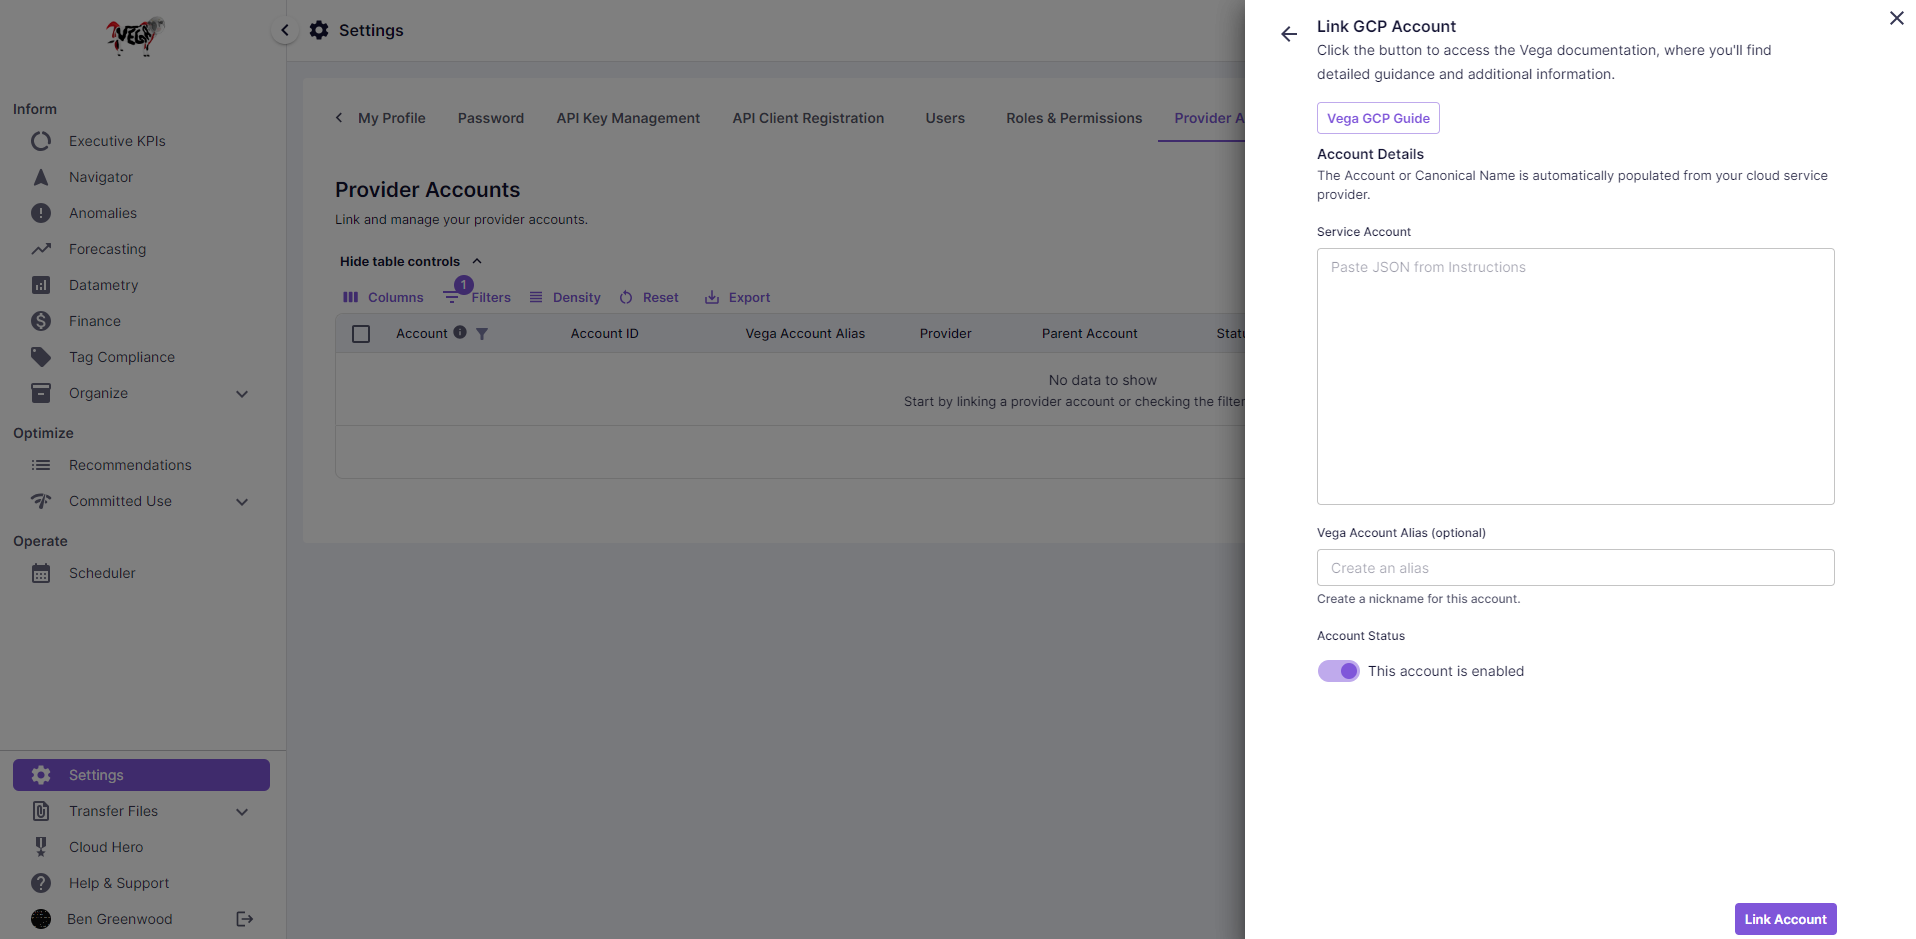
Task: Click the Service Account JSON text area
Action: pyautogui.click(x=1575, y=376)
